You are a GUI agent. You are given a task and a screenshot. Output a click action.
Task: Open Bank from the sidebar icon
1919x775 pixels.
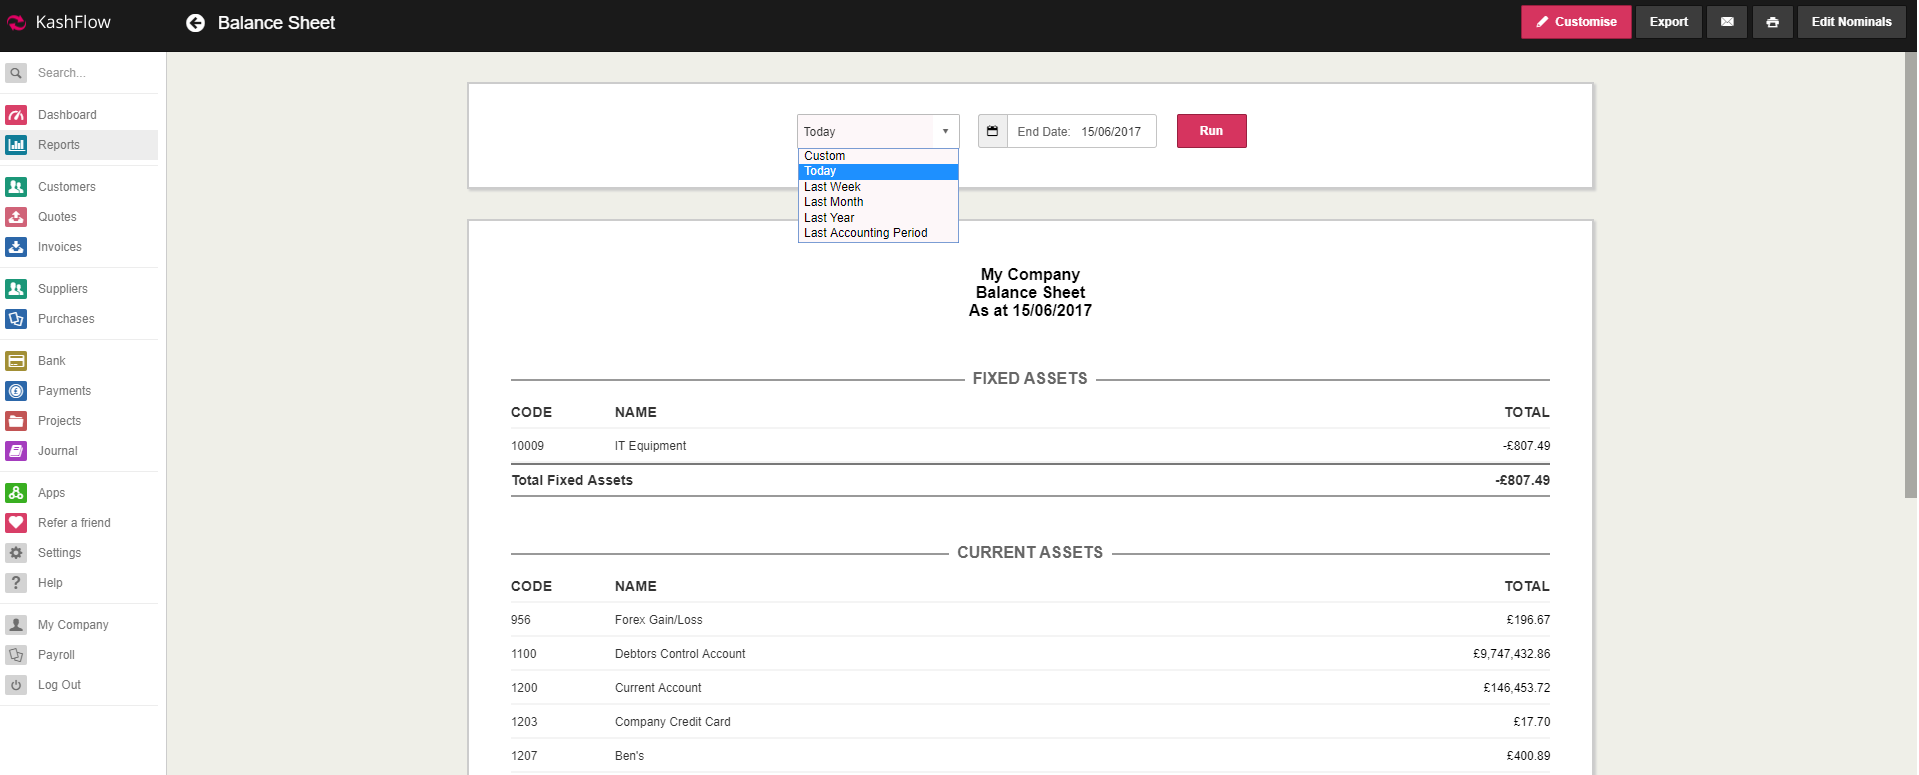(16, 361)
